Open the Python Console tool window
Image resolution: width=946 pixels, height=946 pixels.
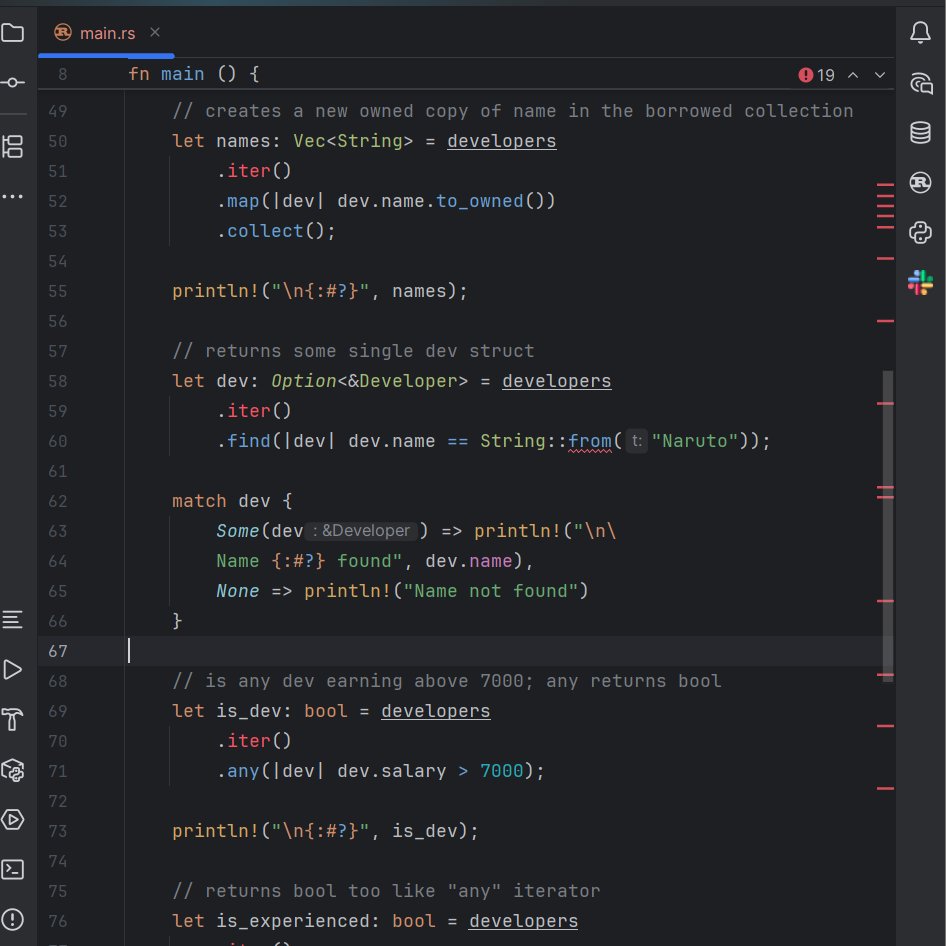[x=920, y=232]
